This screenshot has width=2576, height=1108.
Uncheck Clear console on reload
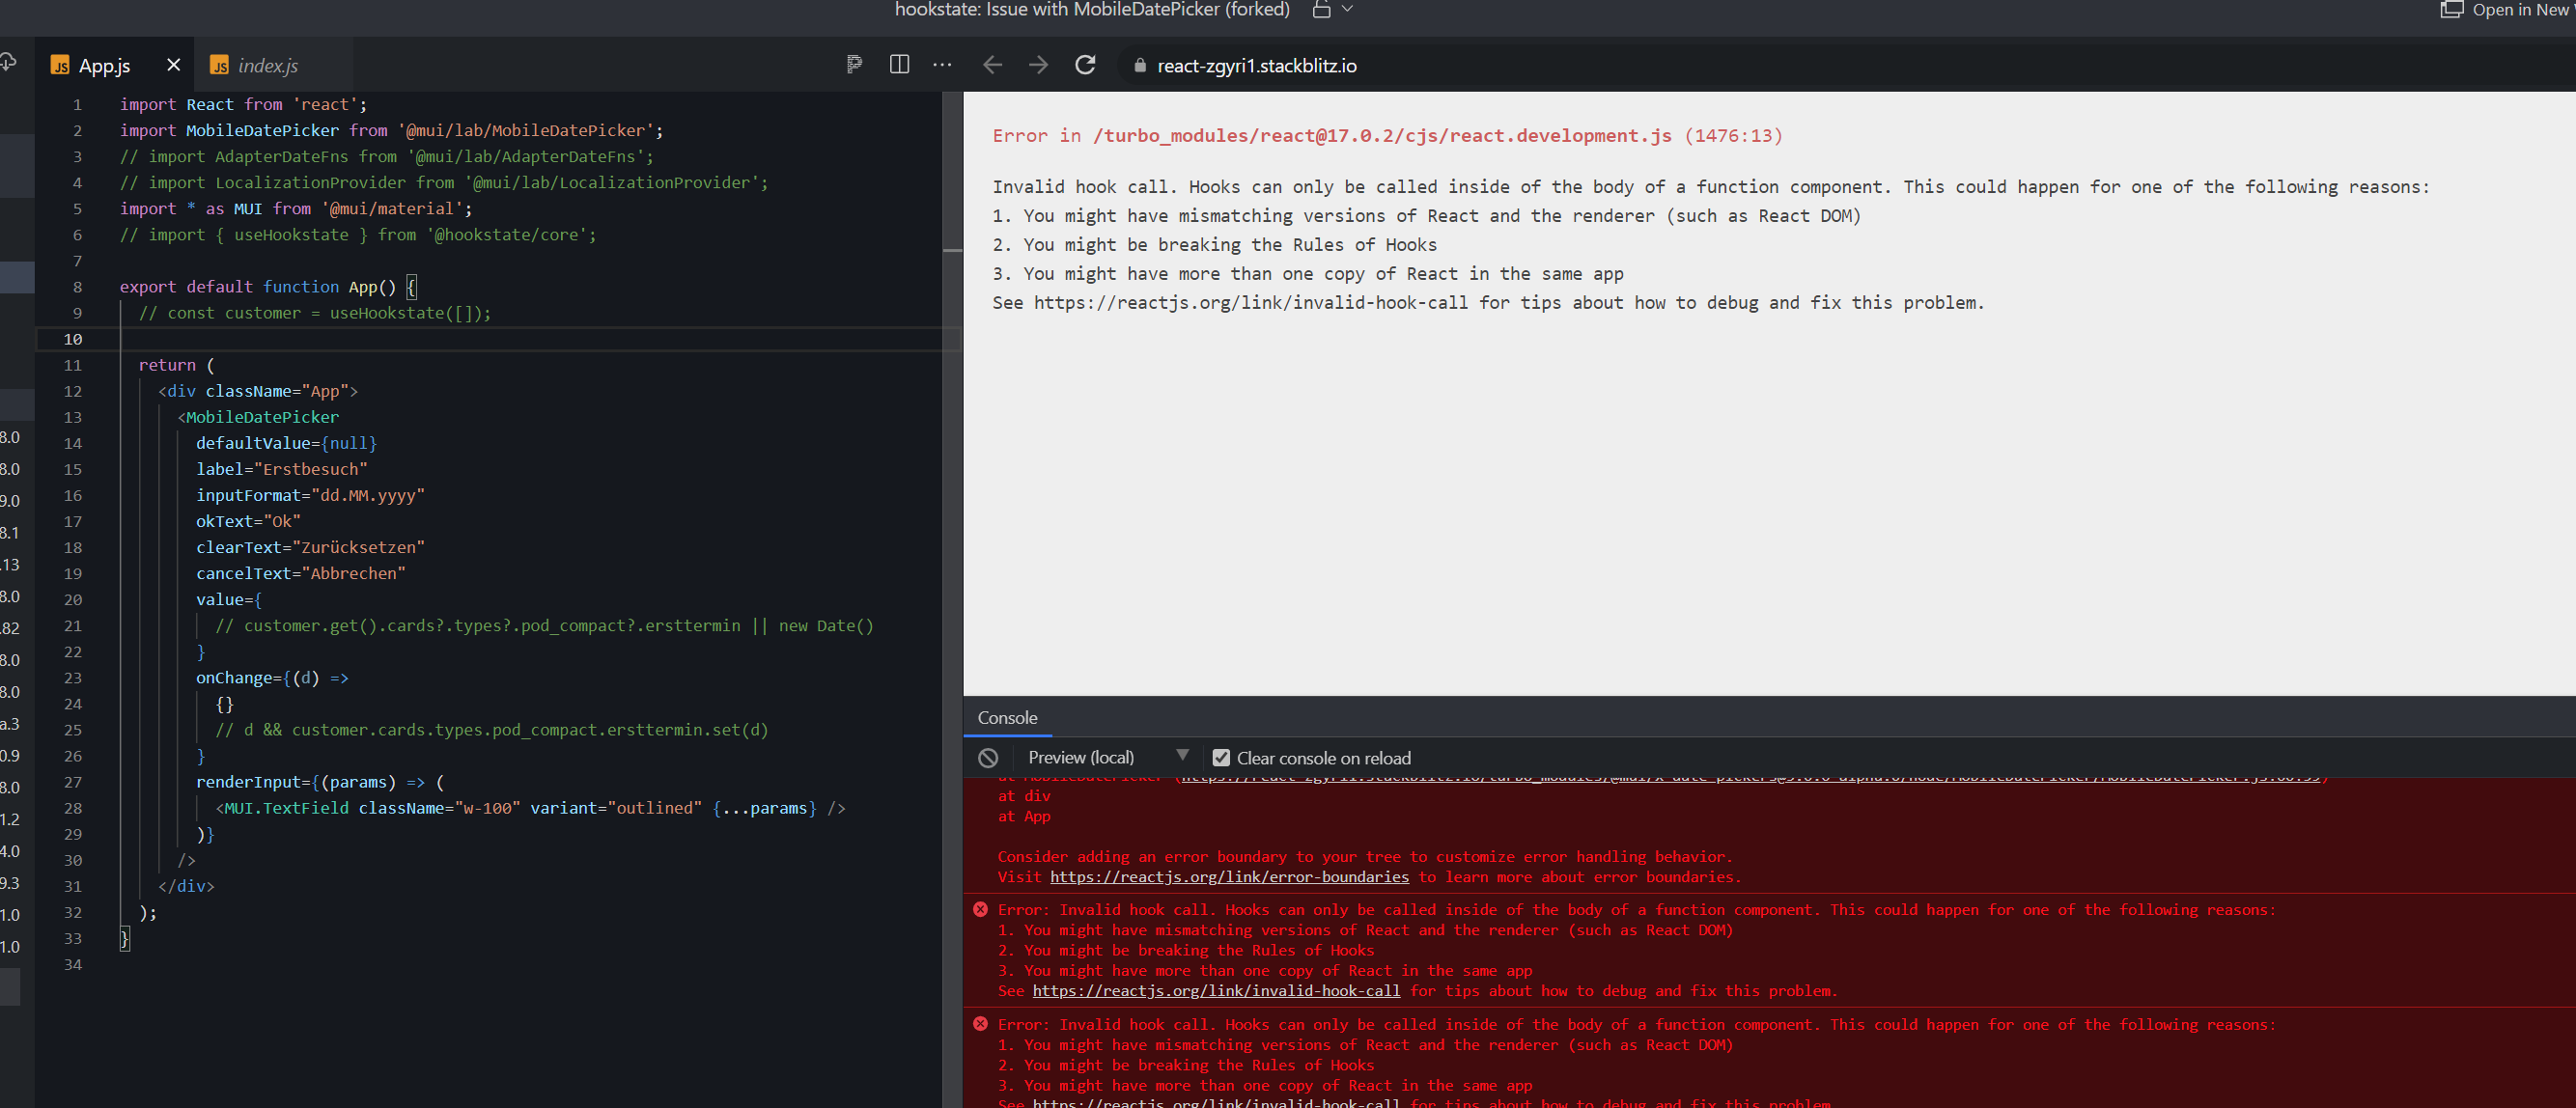click(x=1222, y=757)
